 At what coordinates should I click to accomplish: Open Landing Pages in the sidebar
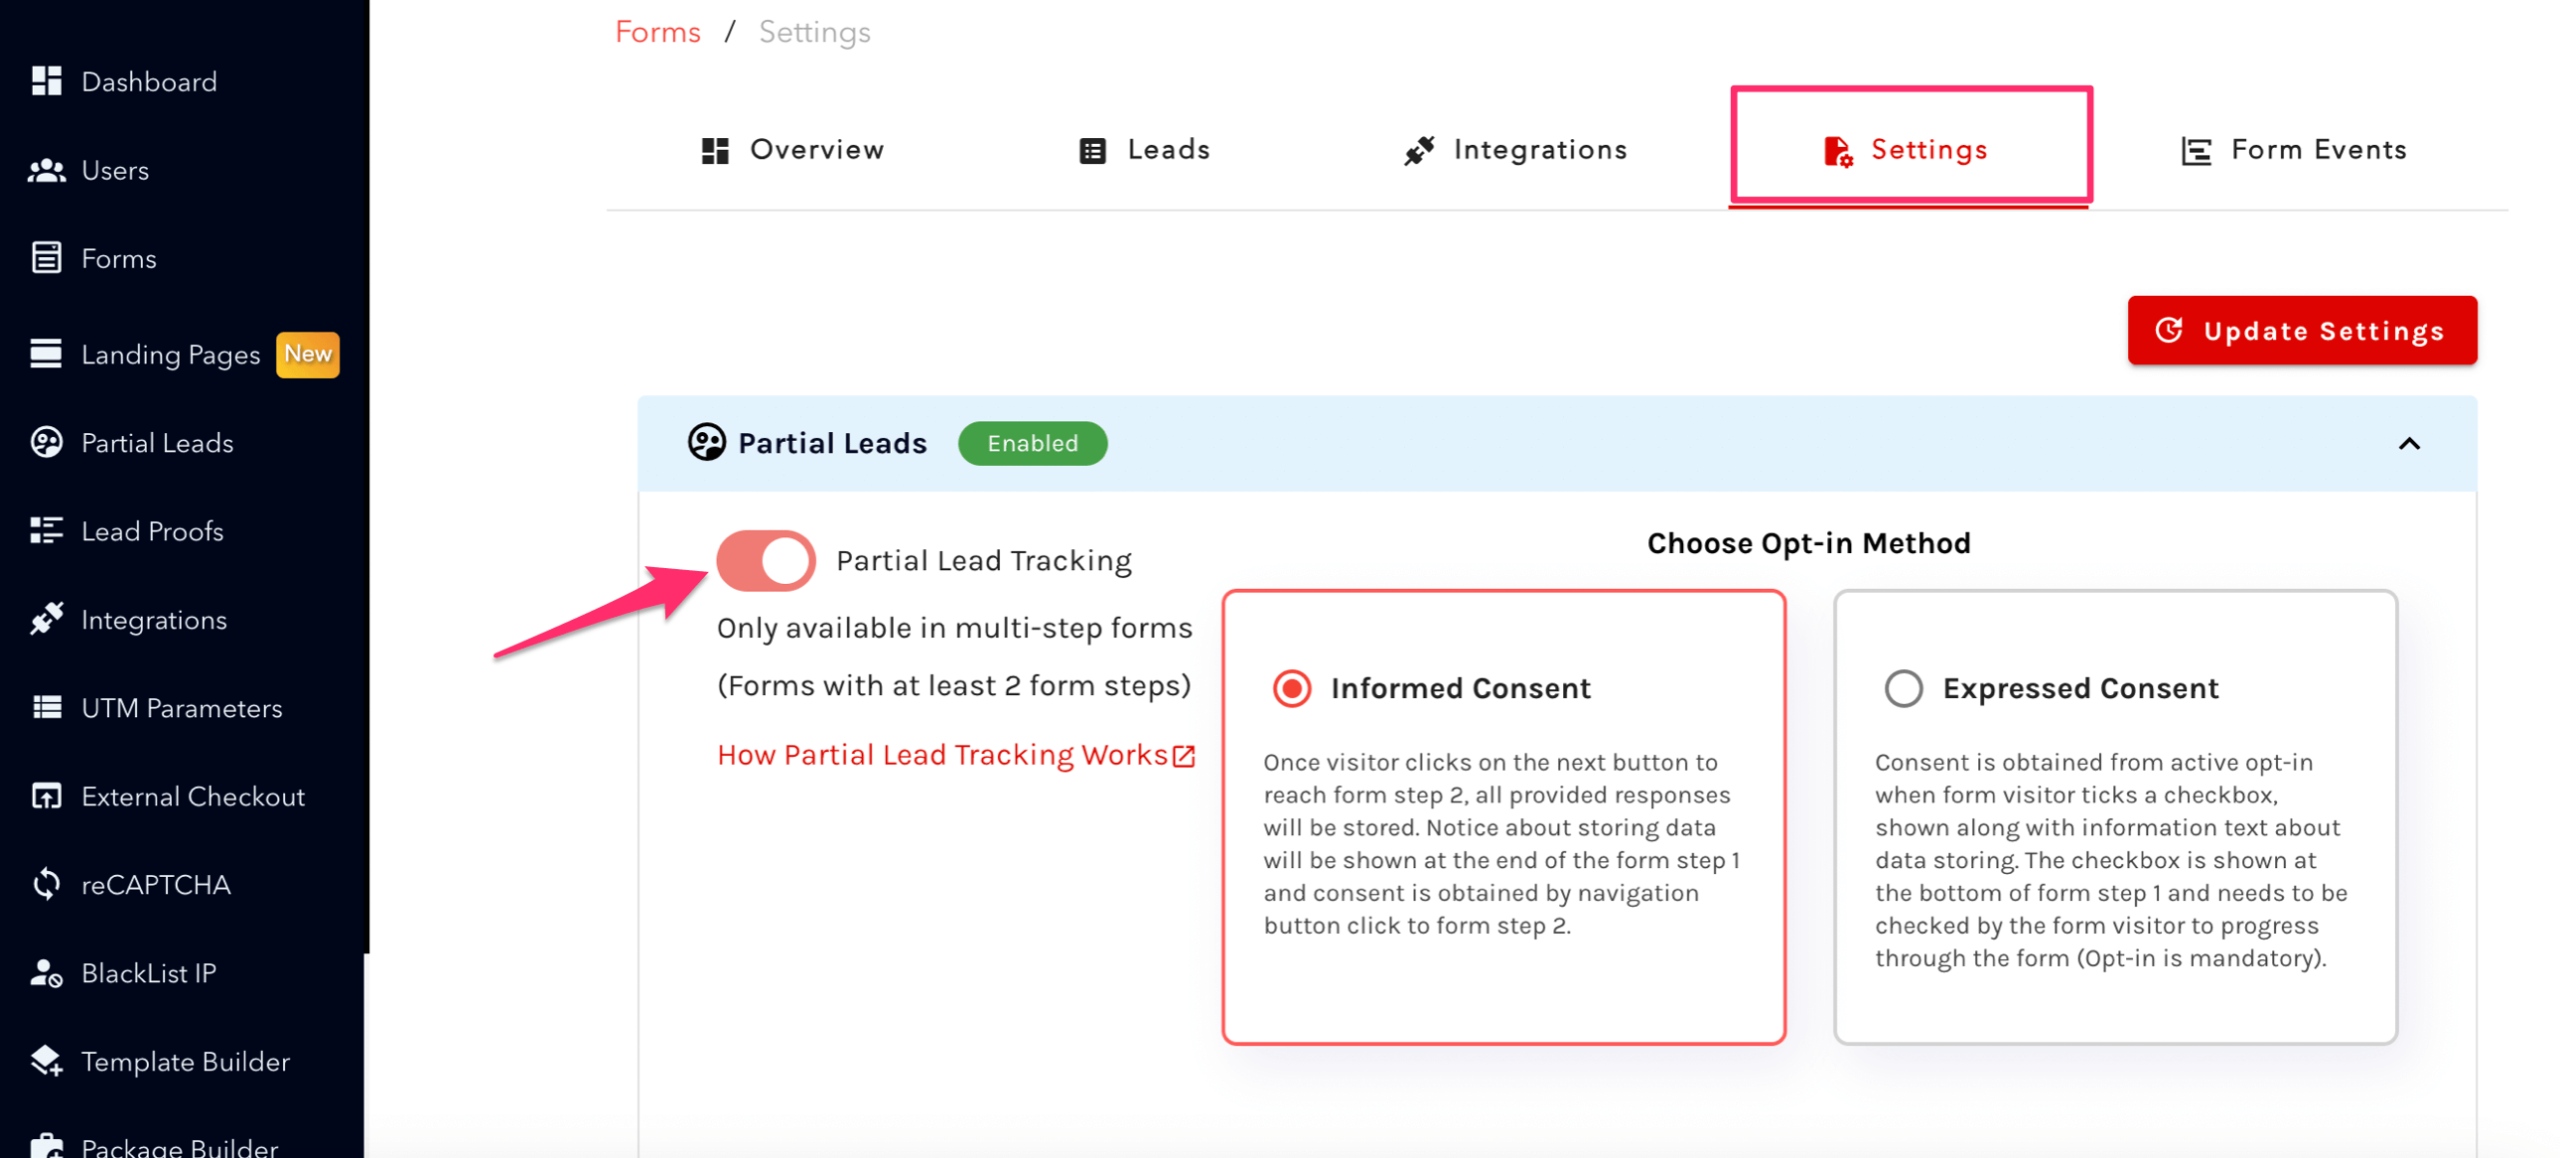tap(170, 354)
